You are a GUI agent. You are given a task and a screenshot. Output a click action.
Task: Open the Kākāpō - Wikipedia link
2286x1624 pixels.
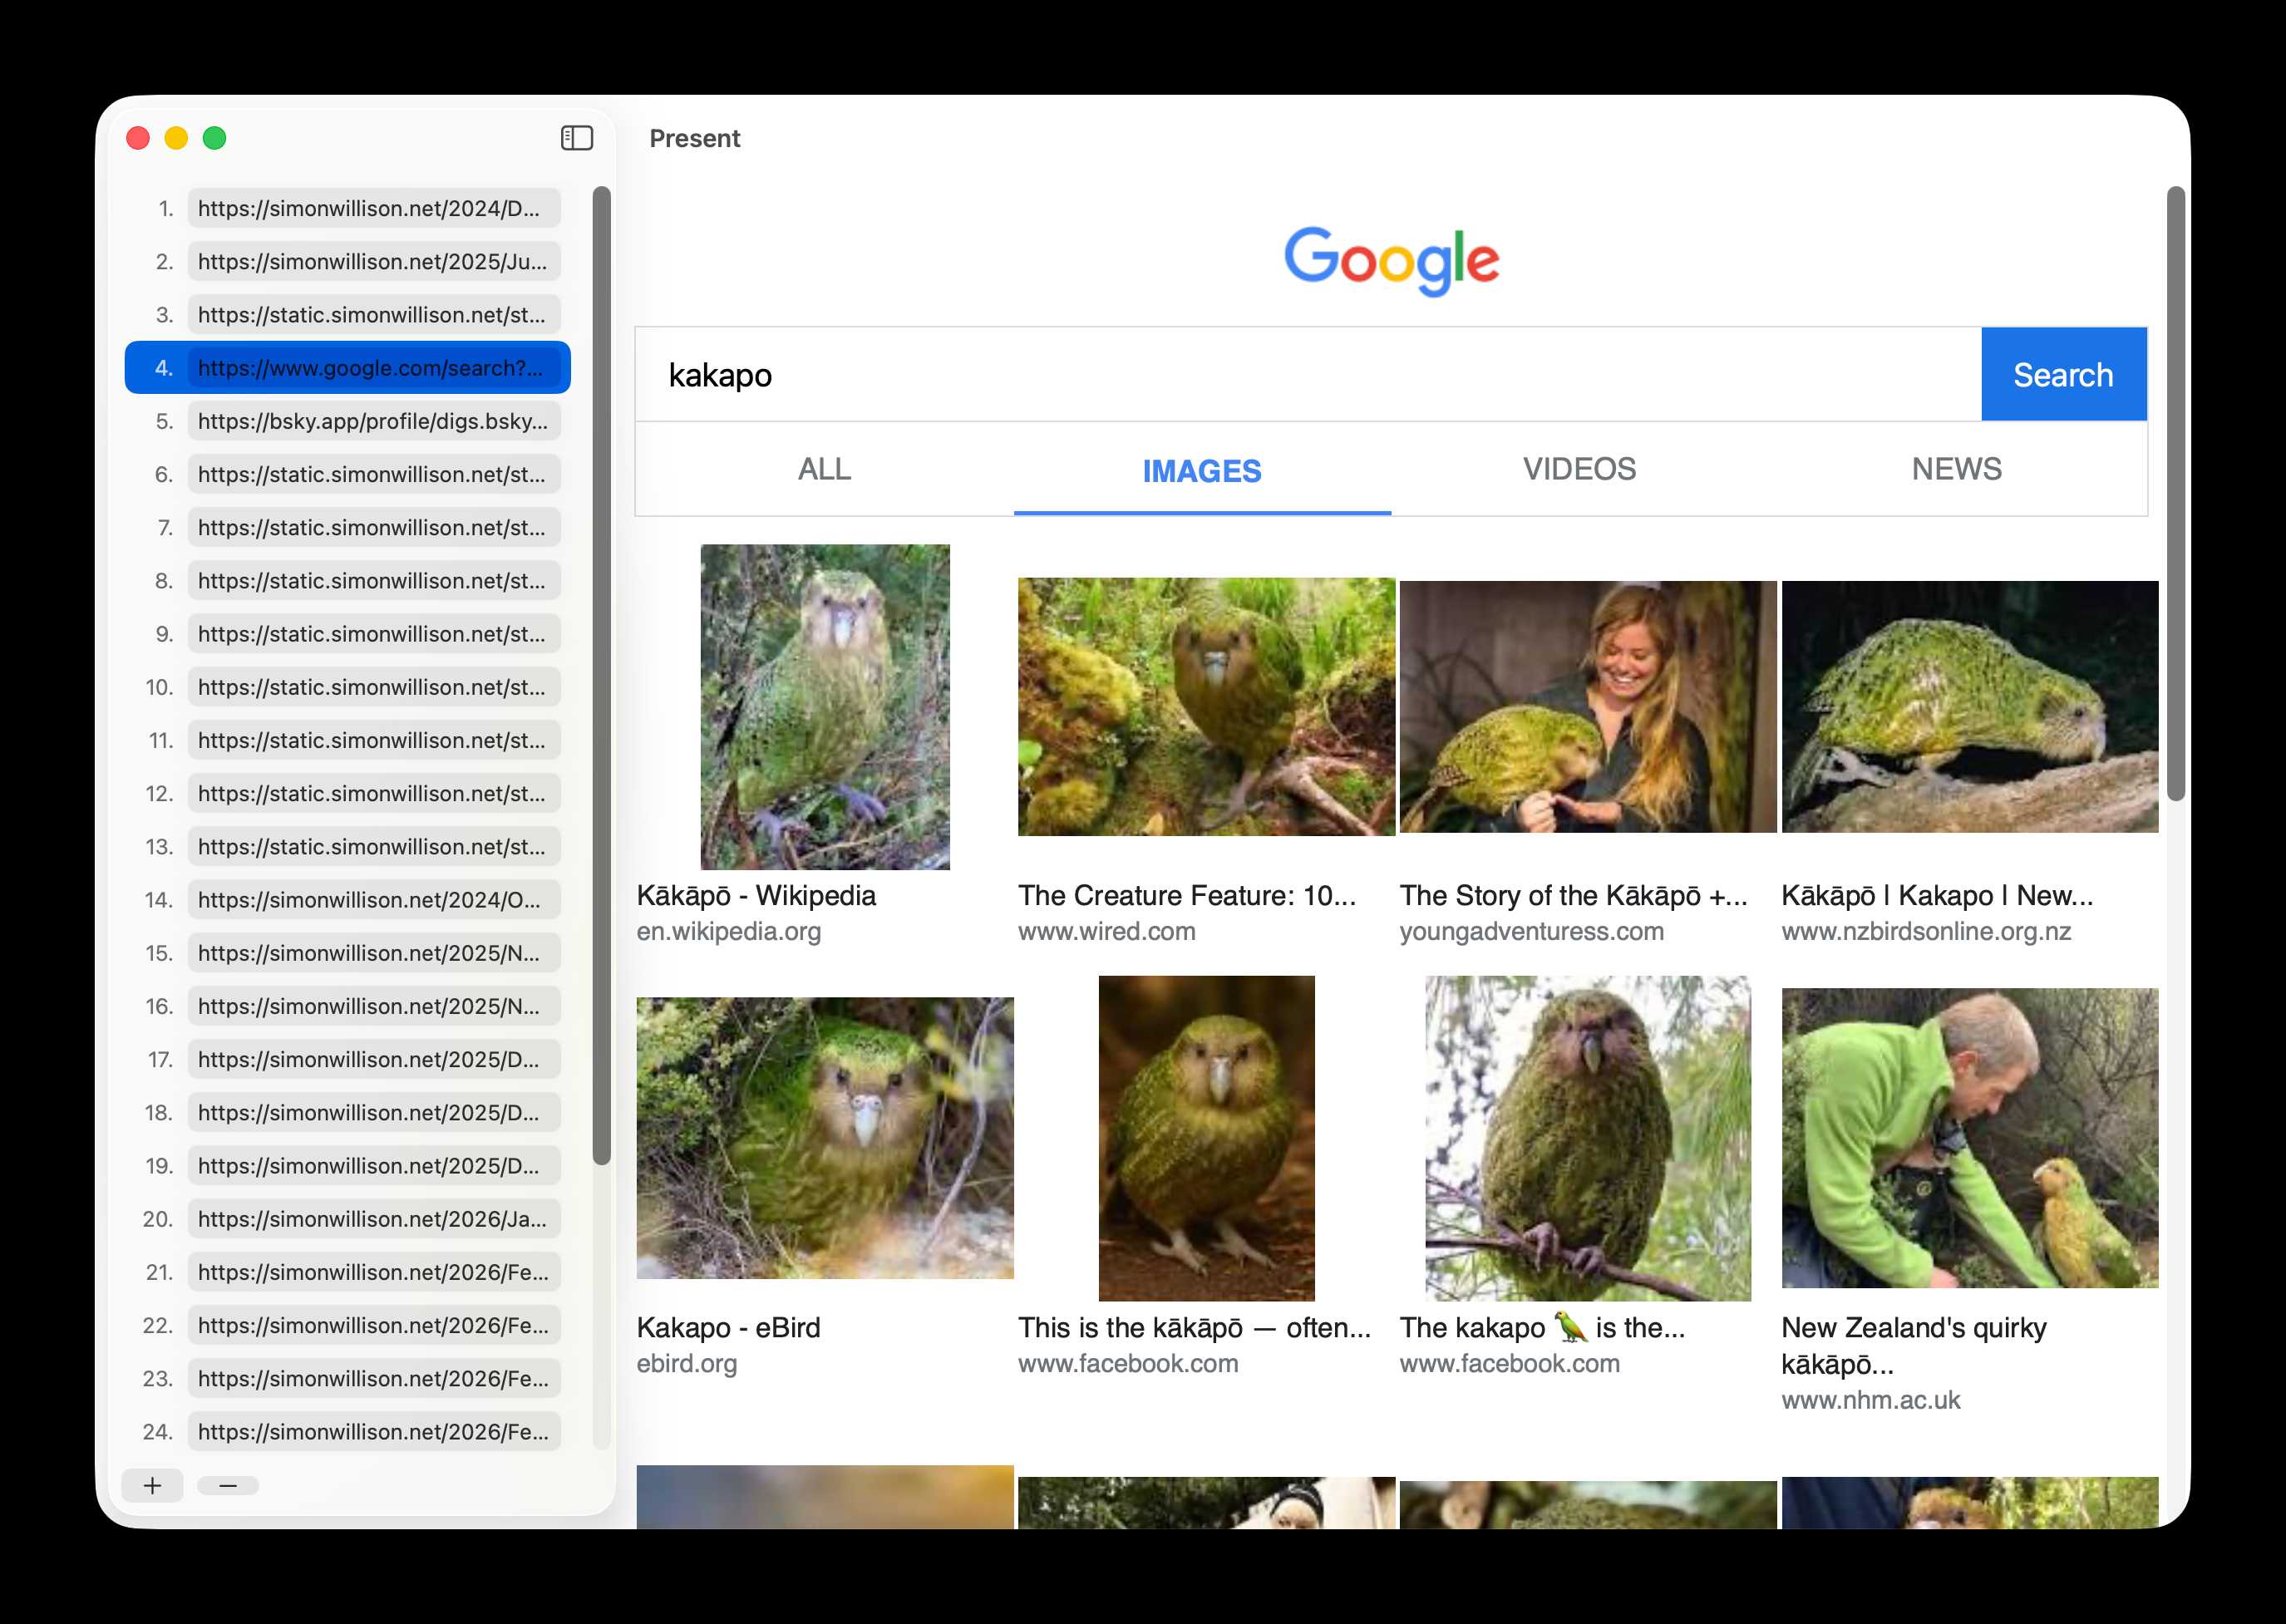[757, 895]
